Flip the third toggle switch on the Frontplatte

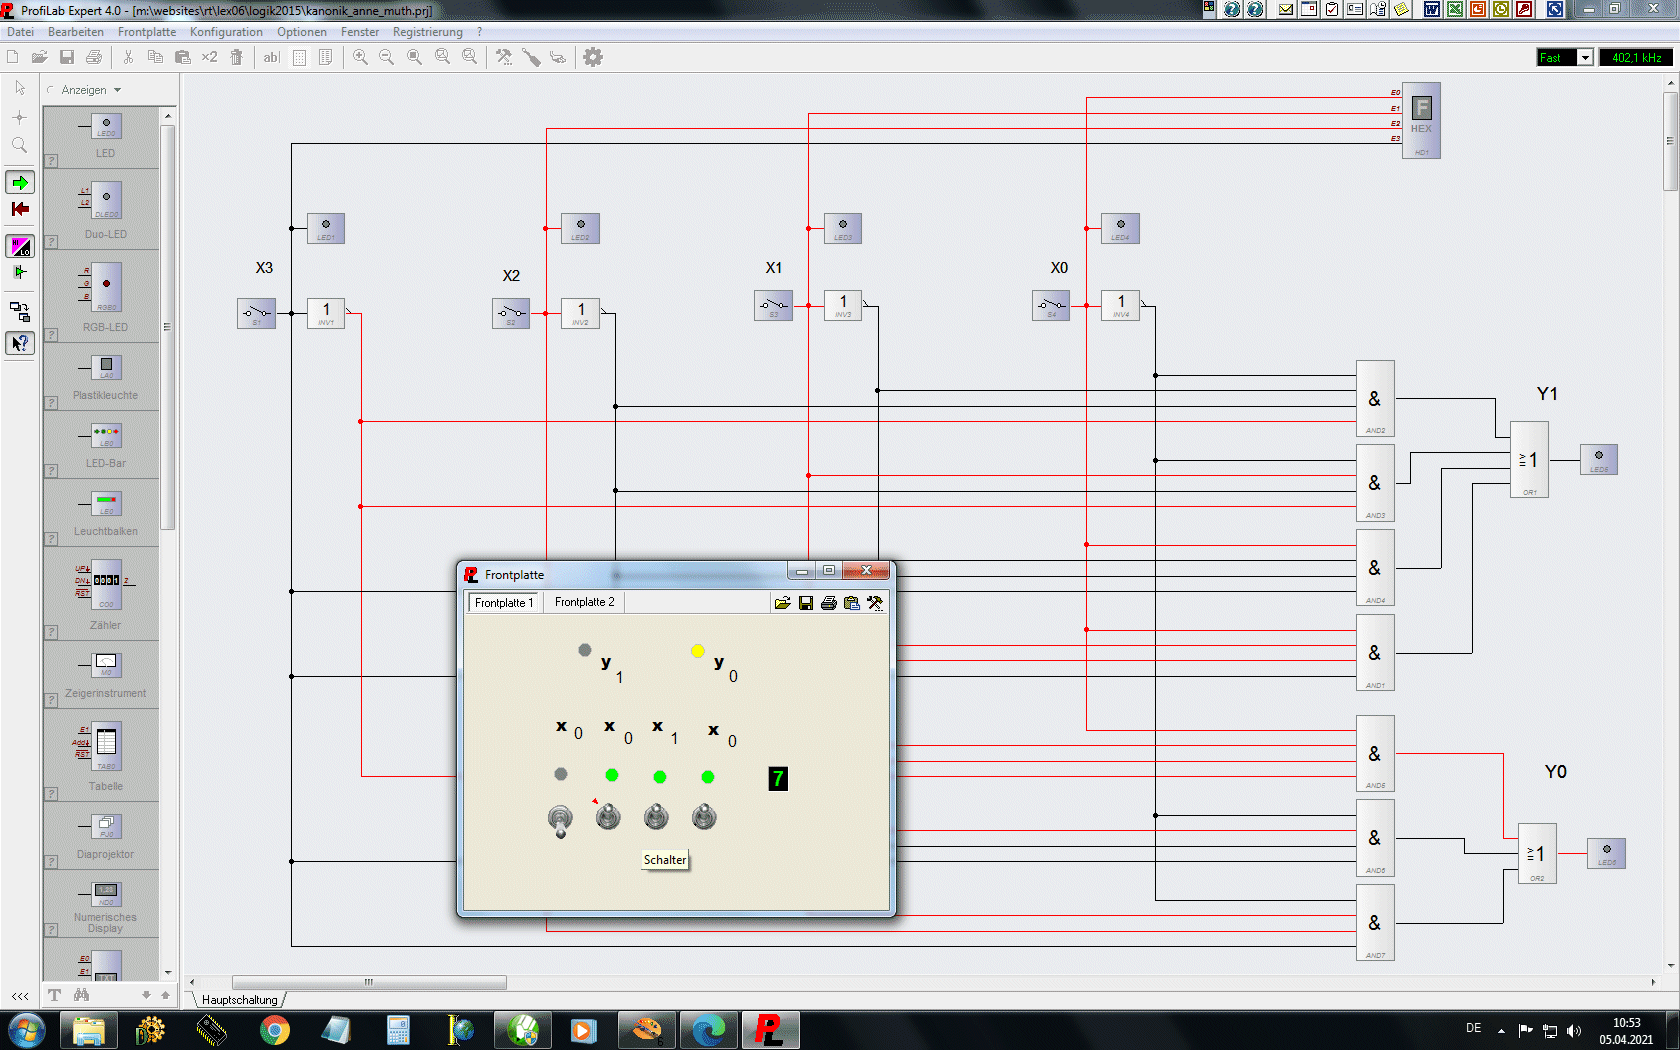[656, 817]
